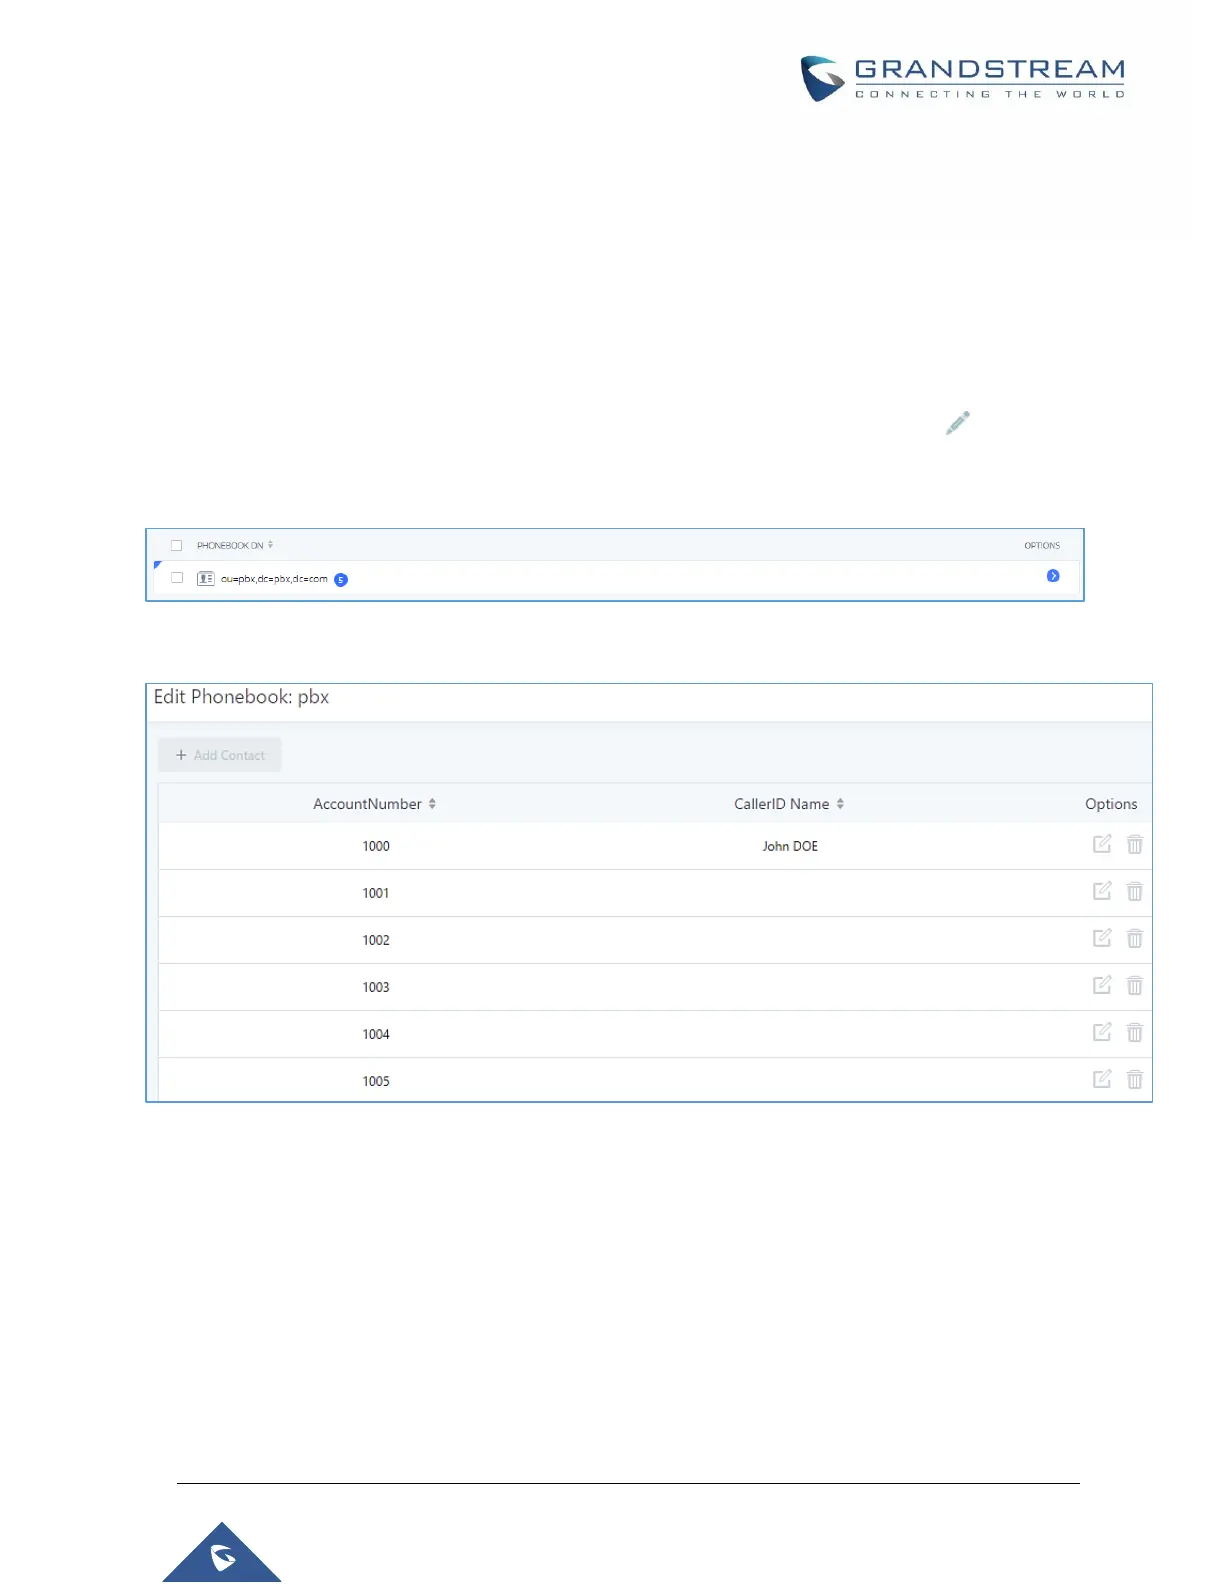Click account number 1005
1224x1584 pixels.
(x=376, y=1081)
